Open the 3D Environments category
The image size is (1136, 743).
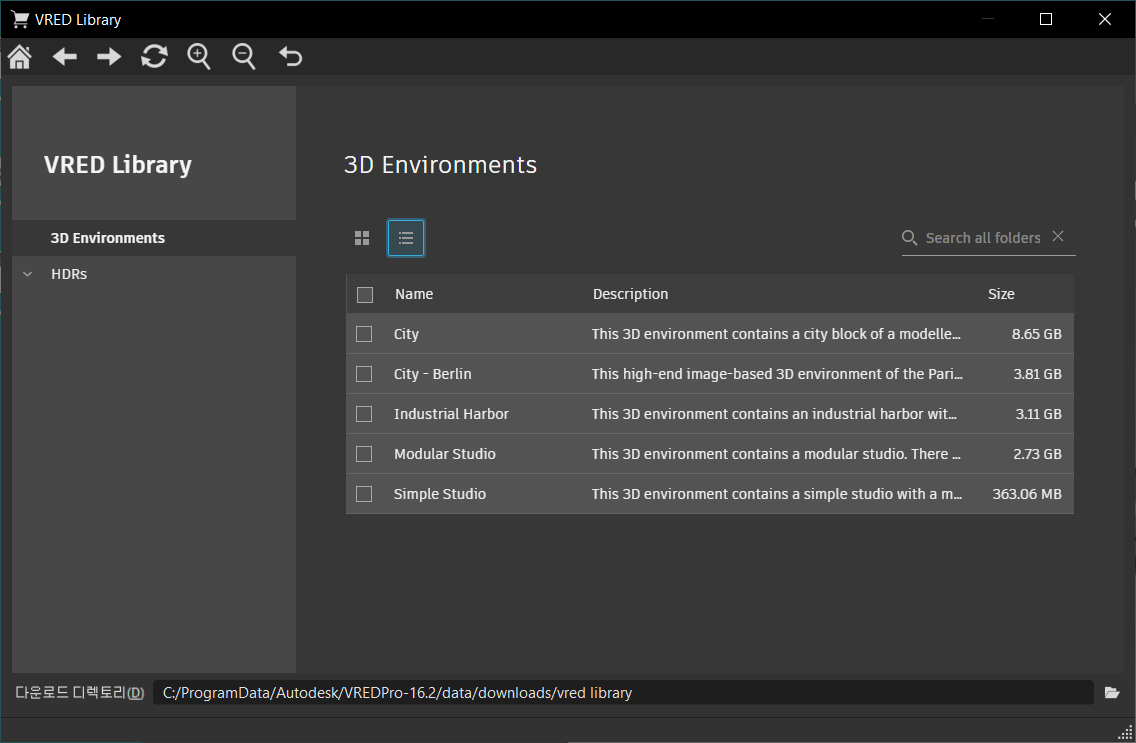point(108,238)
